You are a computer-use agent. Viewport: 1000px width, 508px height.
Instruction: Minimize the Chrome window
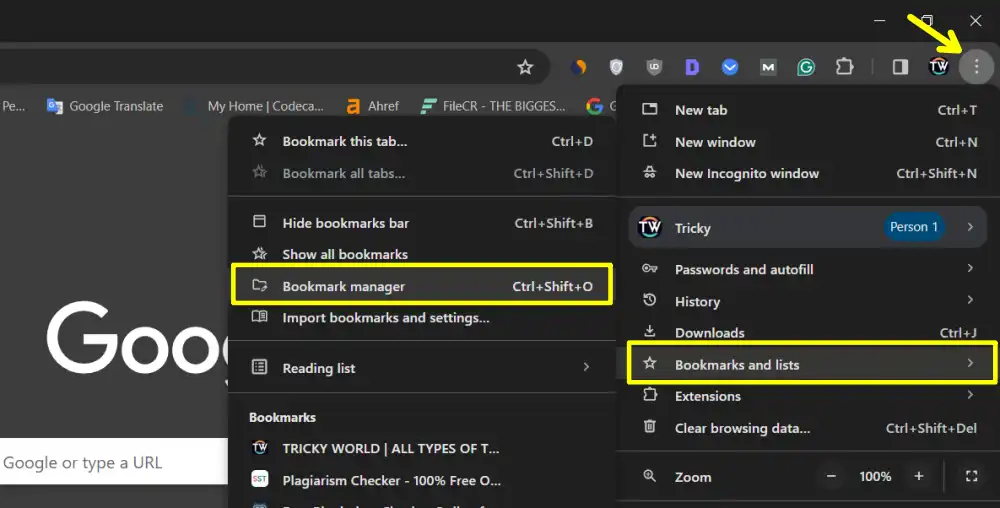coord(879,20)
